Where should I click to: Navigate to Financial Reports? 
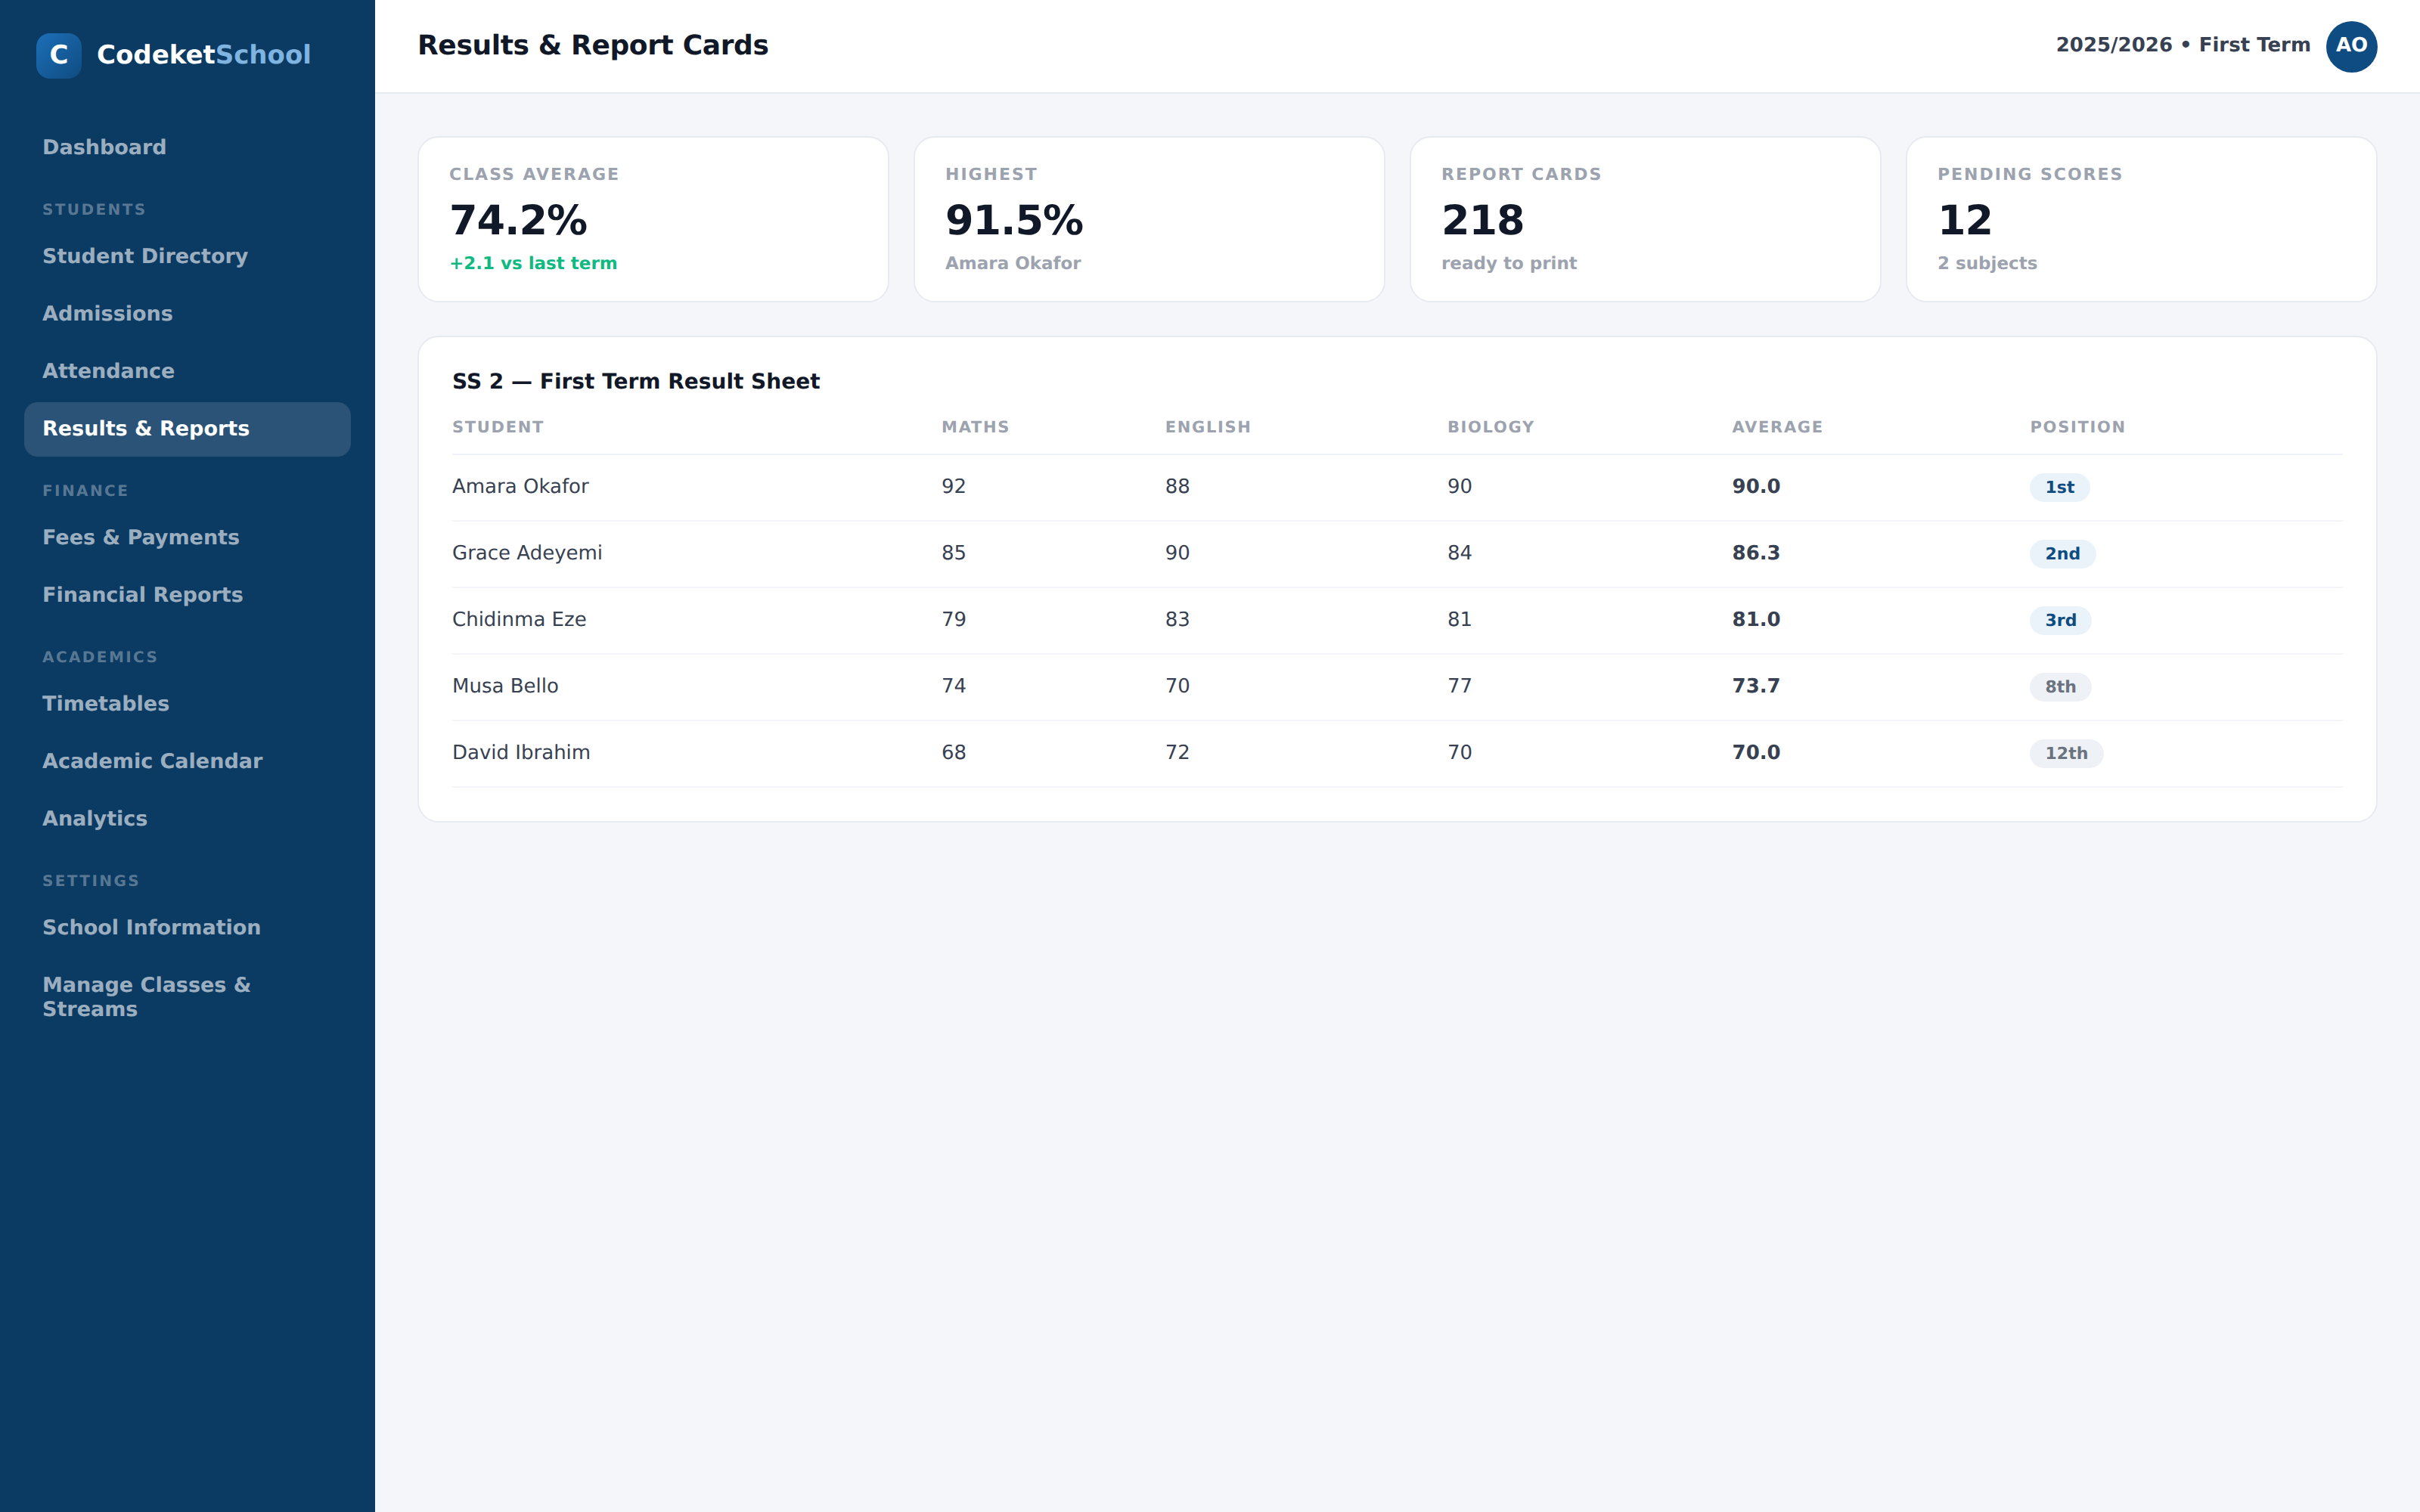(x=187, y=595)
